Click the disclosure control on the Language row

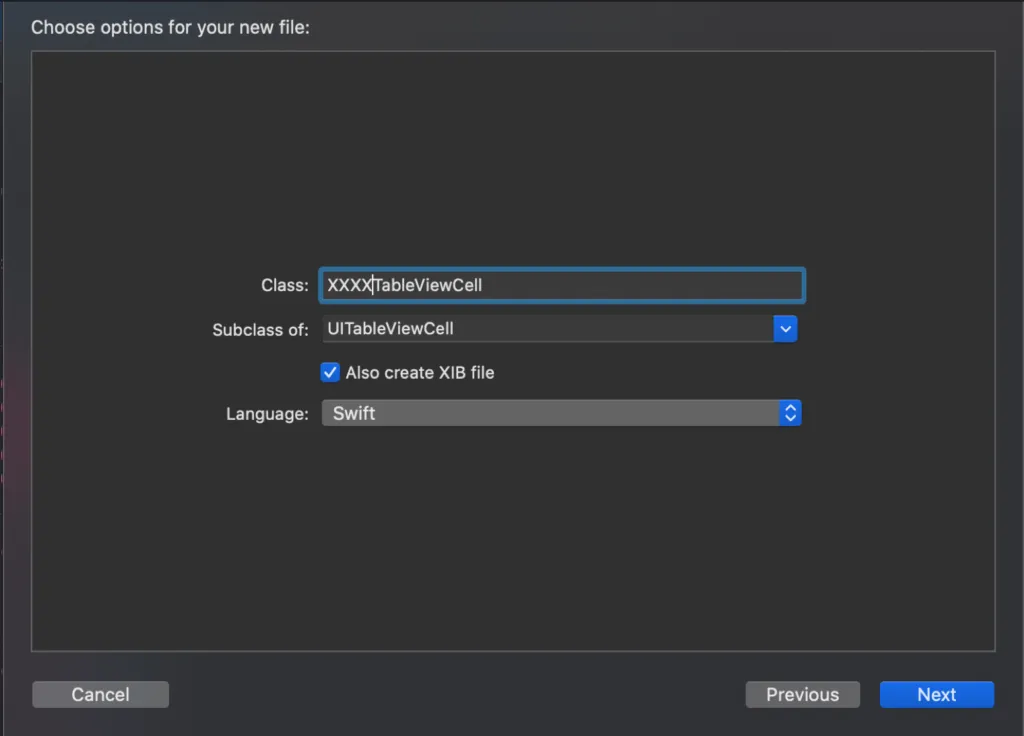(x=790, y=412)
